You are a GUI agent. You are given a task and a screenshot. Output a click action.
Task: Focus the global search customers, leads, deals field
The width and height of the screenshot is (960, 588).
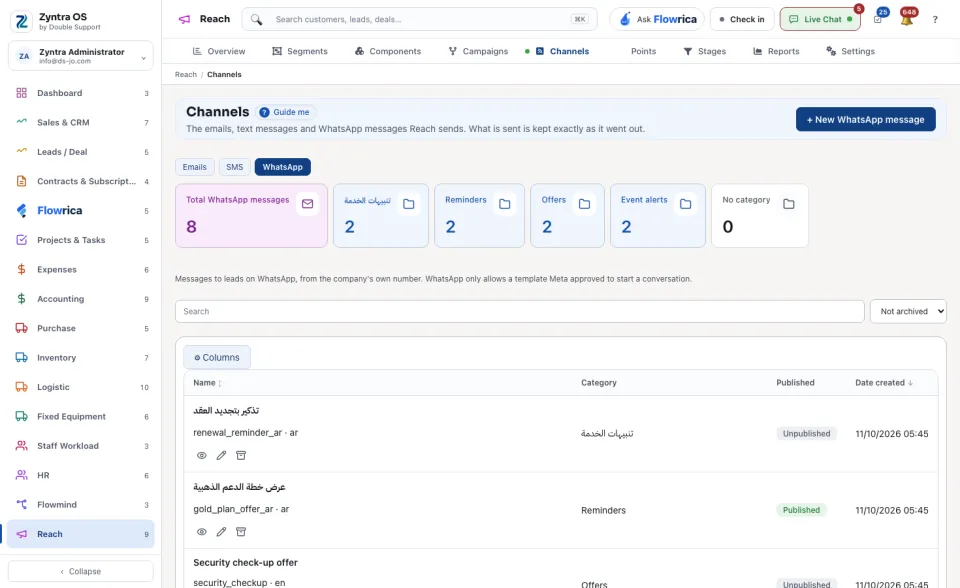(x=419, y=19)
